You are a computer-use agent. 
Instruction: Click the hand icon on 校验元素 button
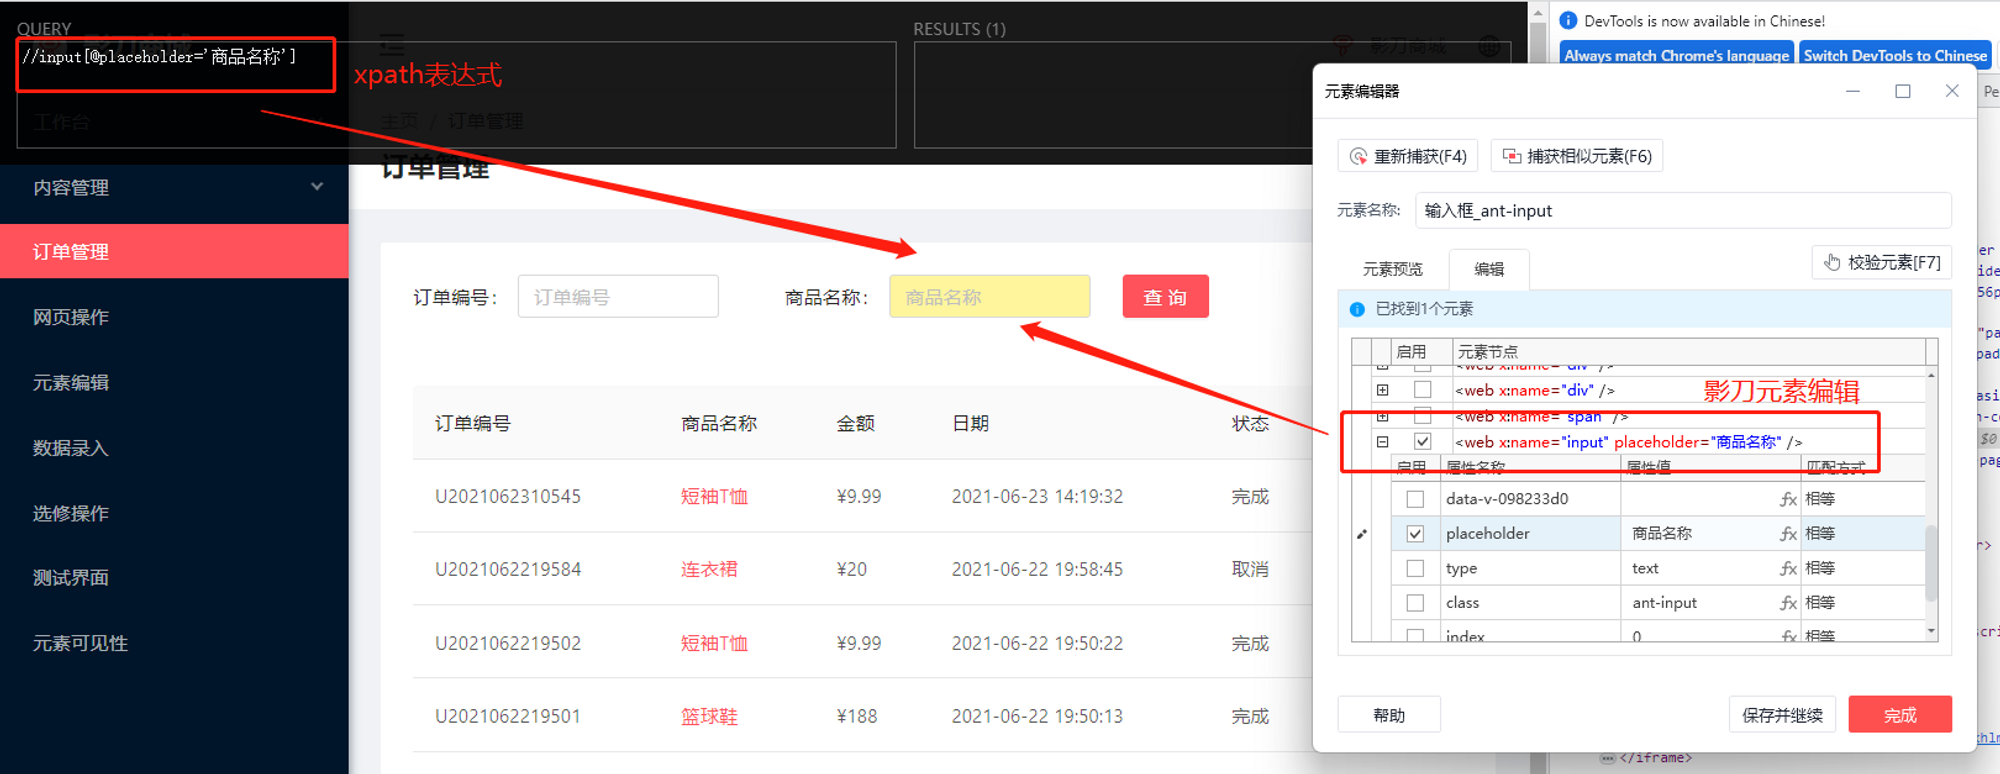[x=1832, y=262]
